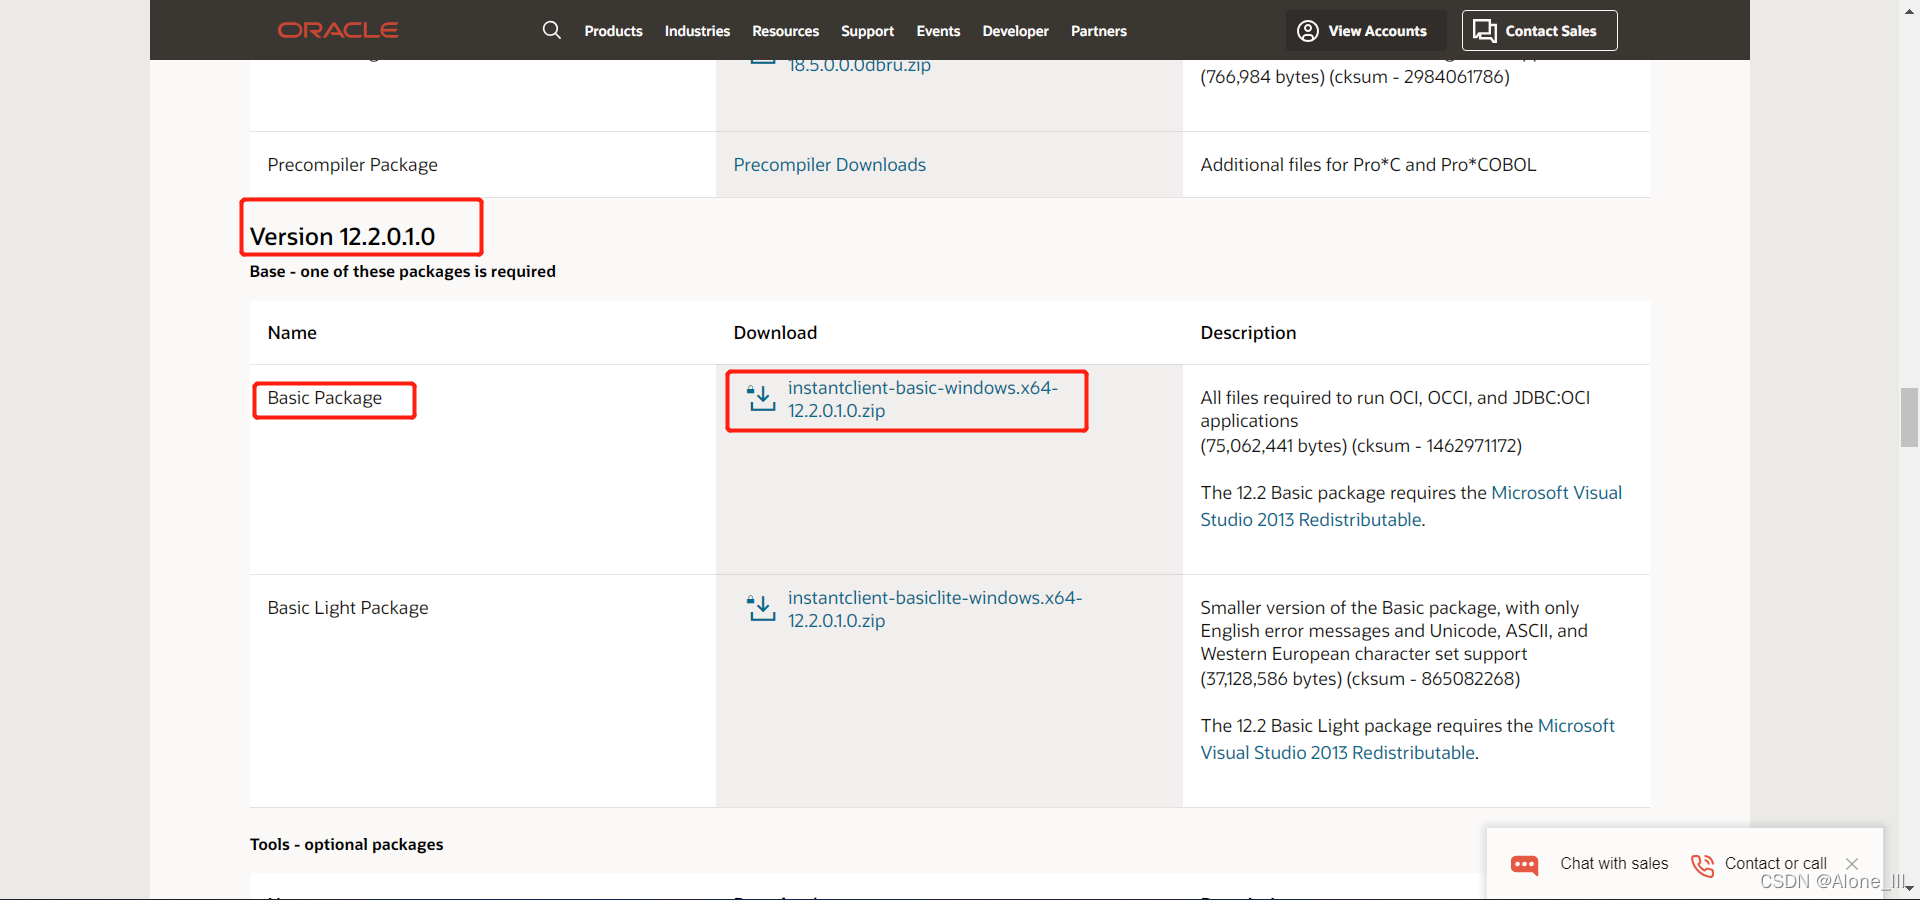
Task: Click the Oracle logo
Action: click(x=337, y=30)
